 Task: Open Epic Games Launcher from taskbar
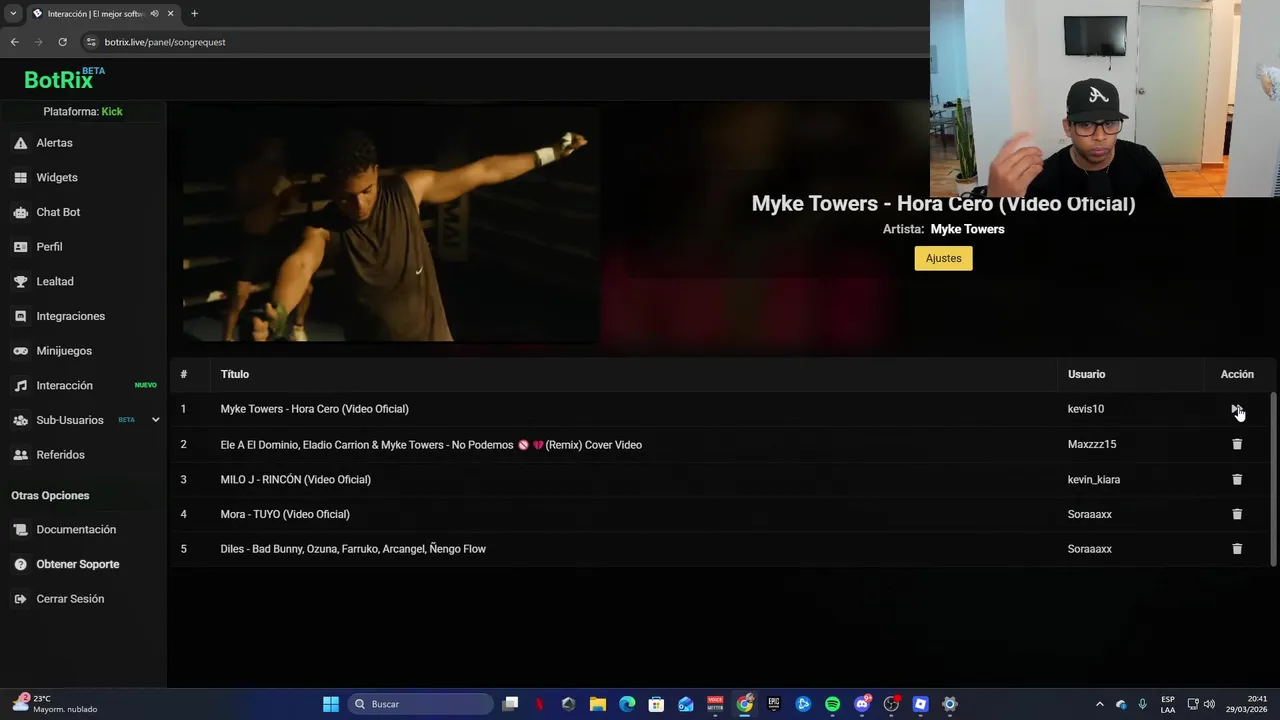coord(774,704)
